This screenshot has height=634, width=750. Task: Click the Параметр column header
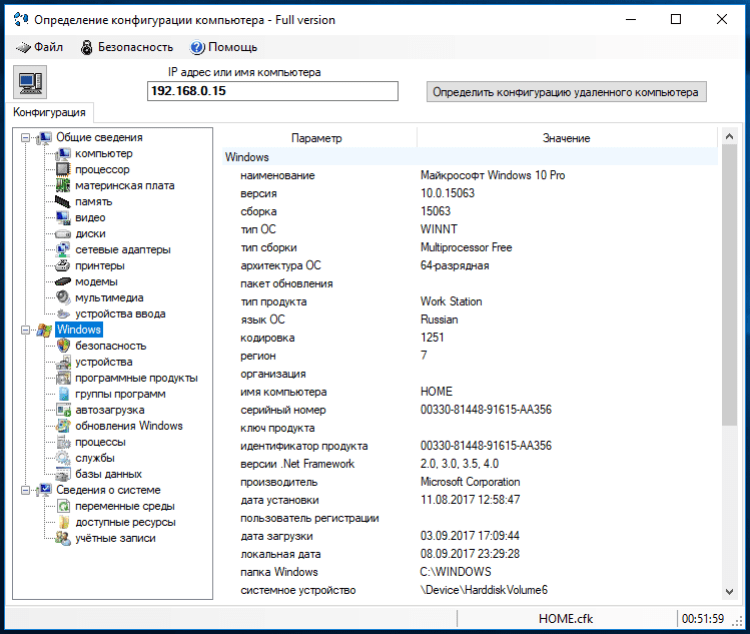317,138
